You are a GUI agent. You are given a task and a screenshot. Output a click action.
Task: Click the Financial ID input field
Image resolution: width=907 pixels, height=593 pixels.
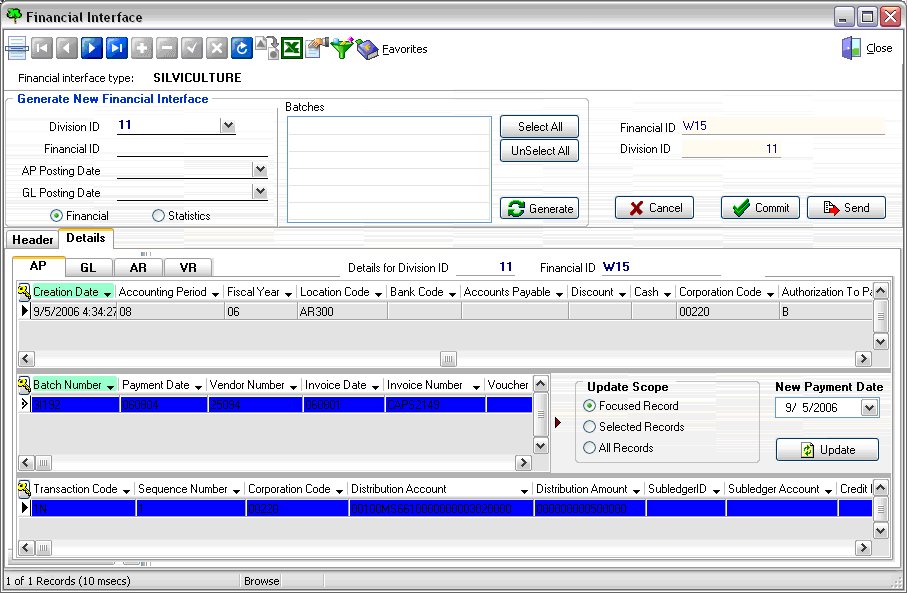192,149
